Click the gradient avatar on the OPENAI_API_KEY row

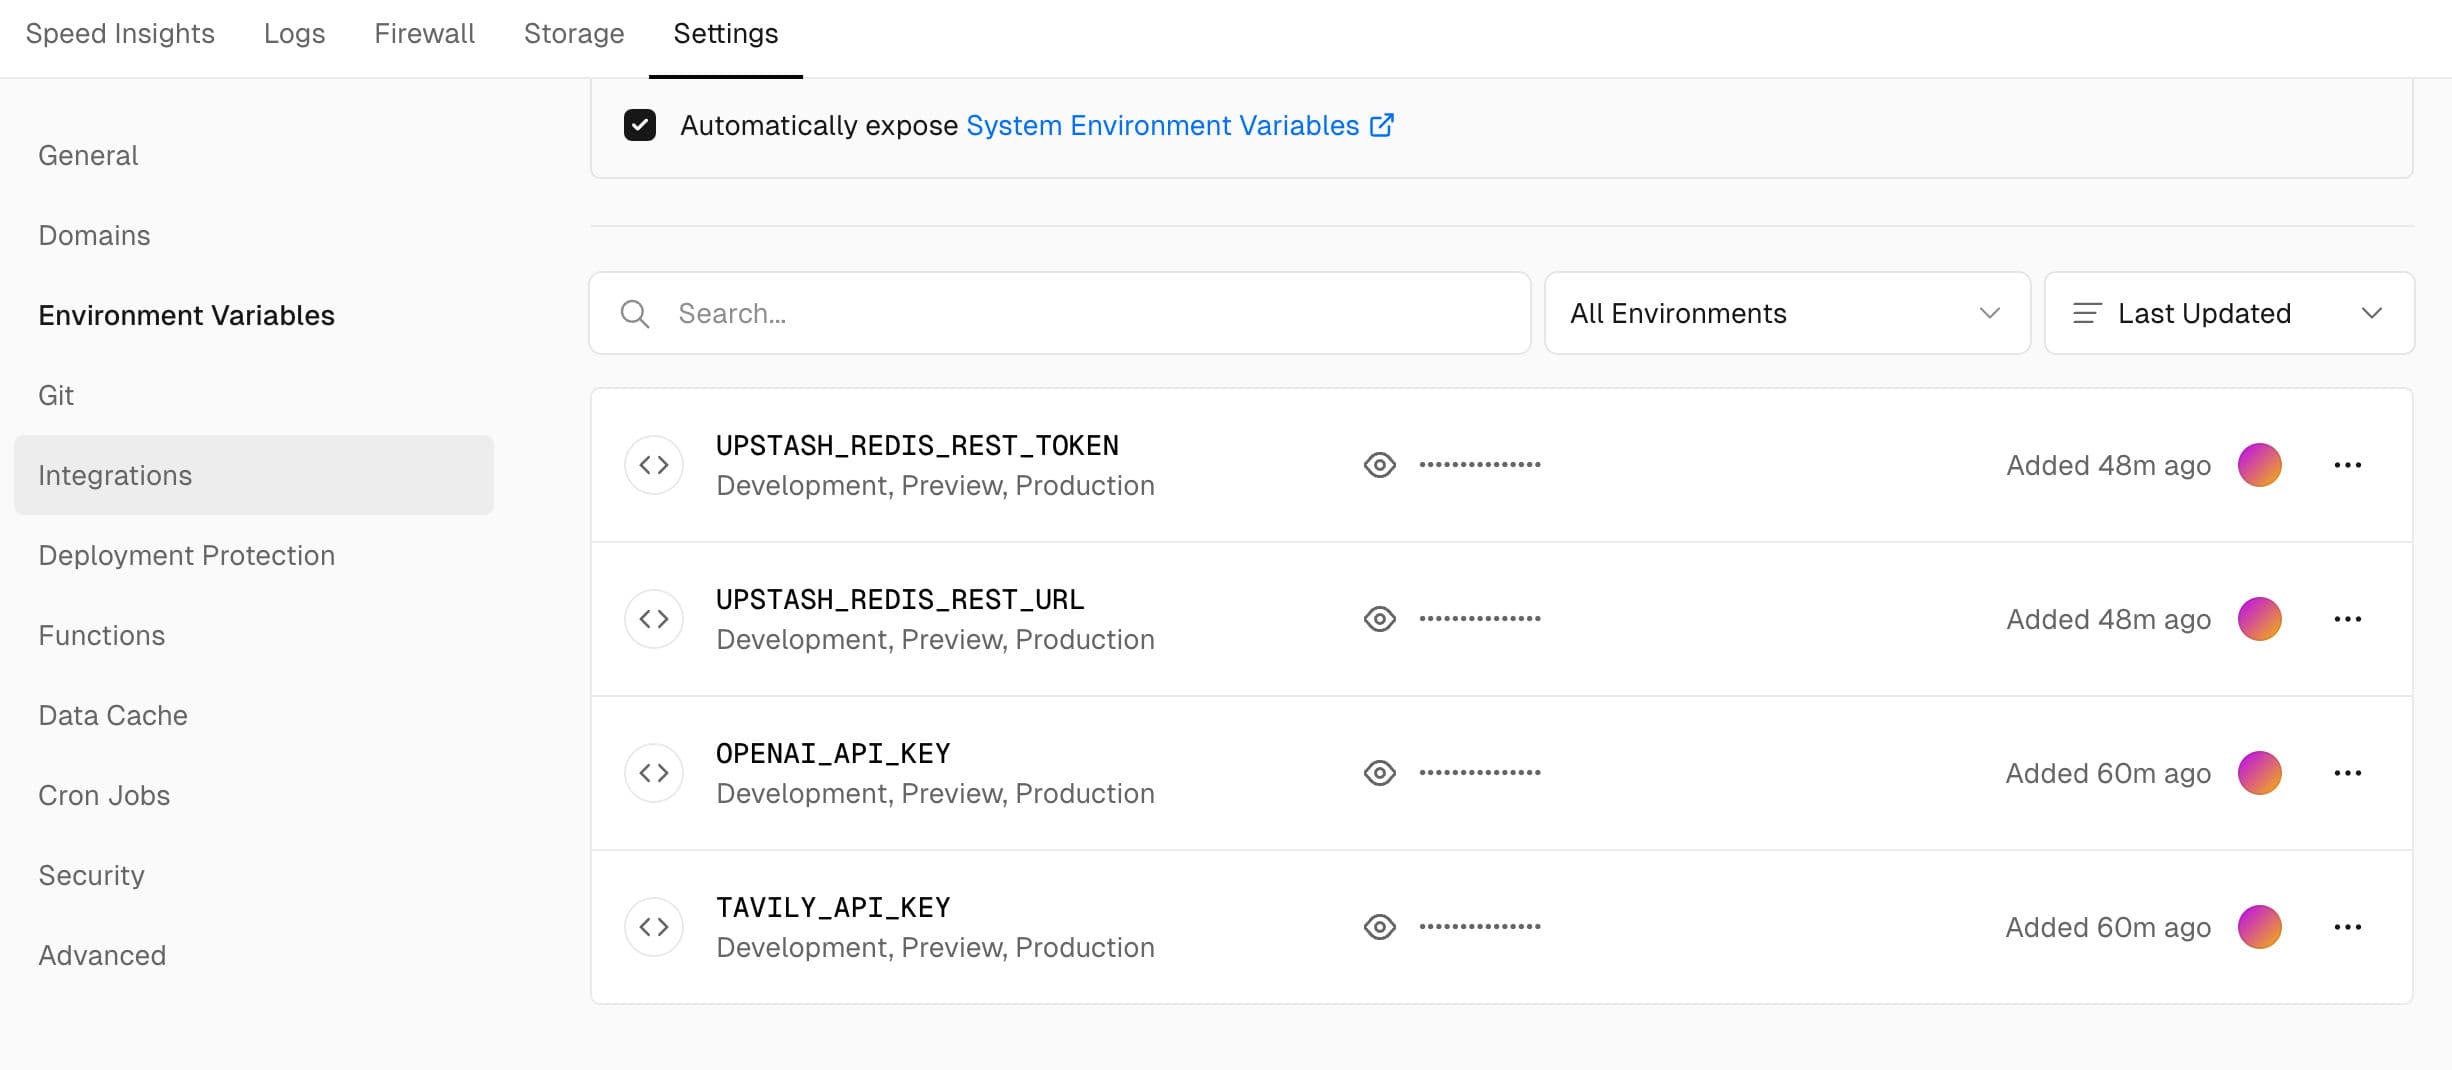coord(2260,773)
